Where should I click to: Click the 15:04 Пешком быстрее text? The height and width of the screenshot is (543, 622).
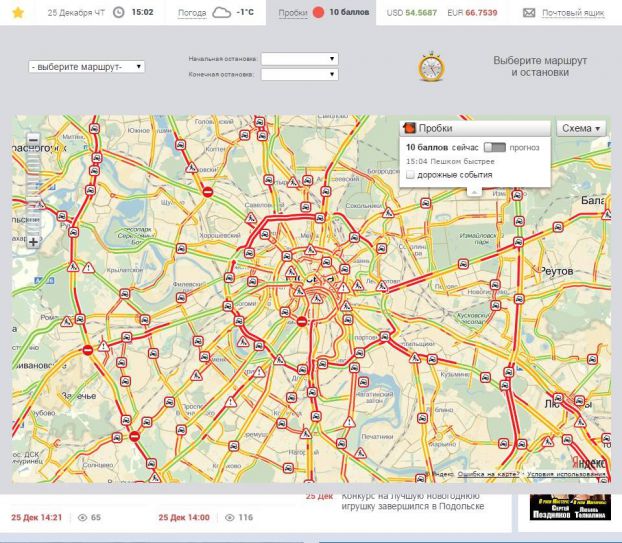point(450,161)
